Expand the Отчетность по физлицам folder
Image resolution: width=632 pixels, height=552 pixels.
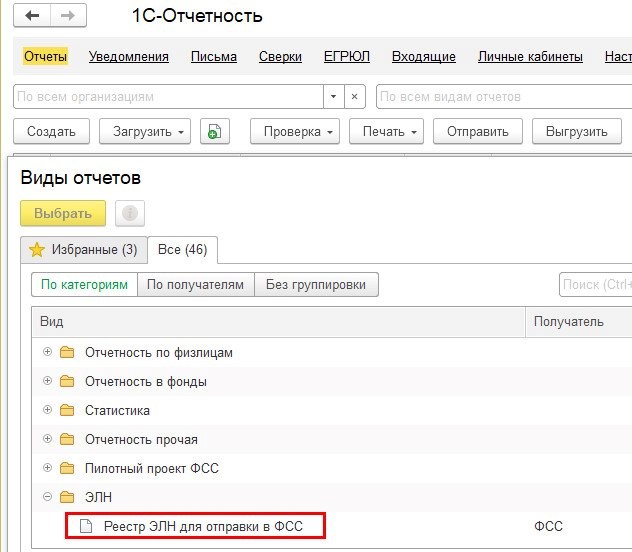point(47,353)
